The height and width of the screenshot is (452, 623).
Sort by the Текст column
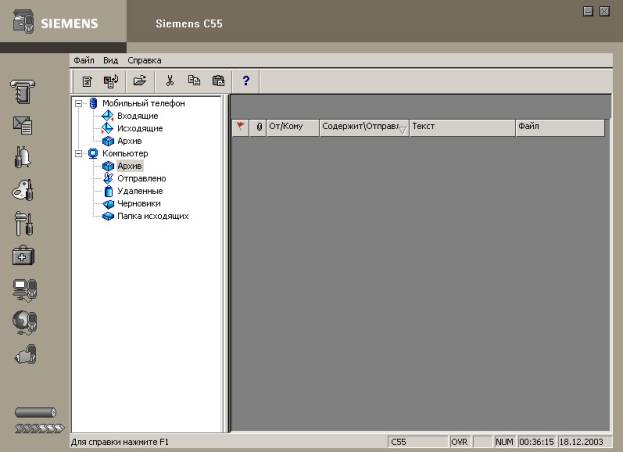pos(462,127)
